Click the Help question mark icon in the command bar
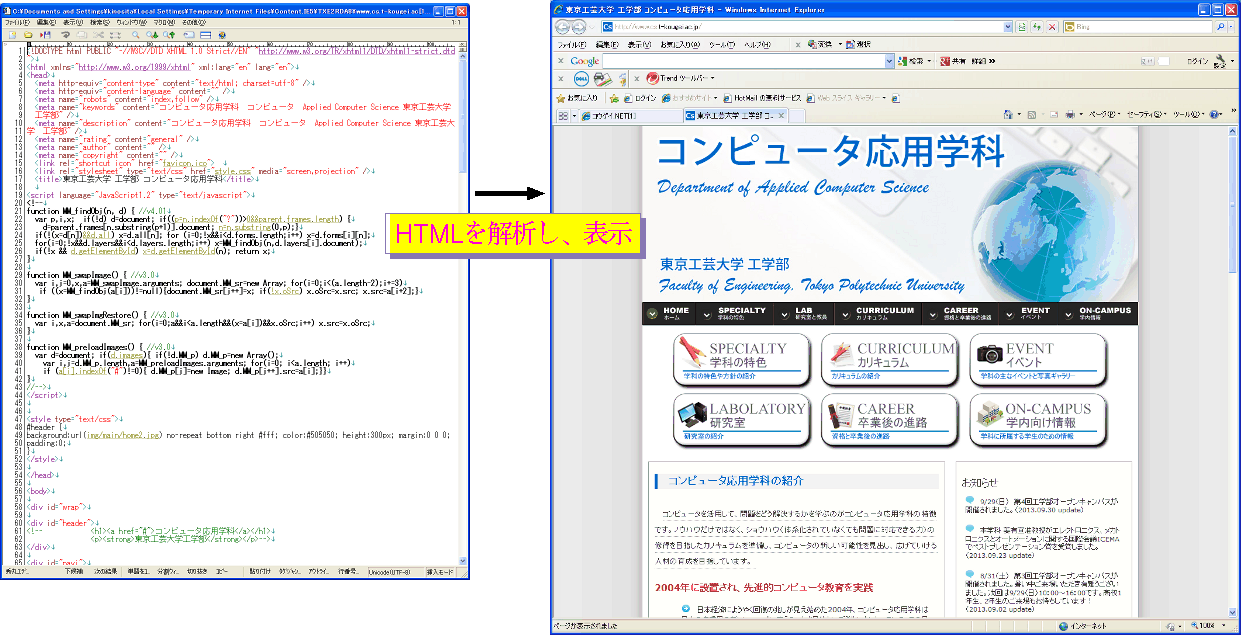This screenshot has height=635, width=1241. tap(1214, 115)
